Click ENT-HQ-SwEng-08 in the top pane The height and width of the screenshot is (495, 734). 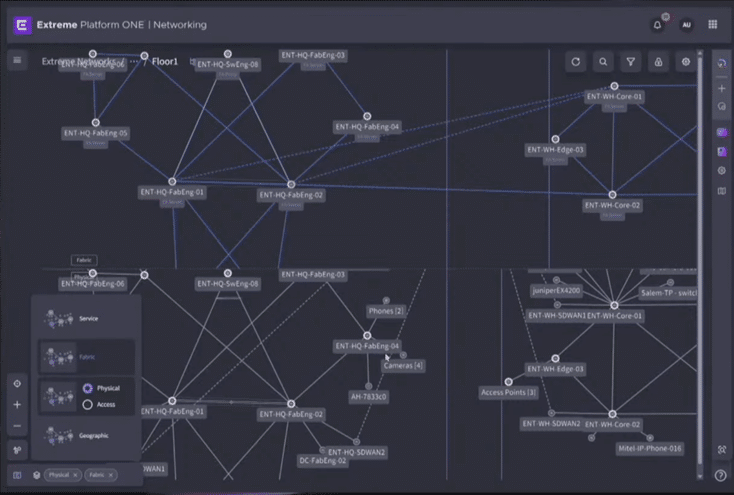[x=228, y=65]
